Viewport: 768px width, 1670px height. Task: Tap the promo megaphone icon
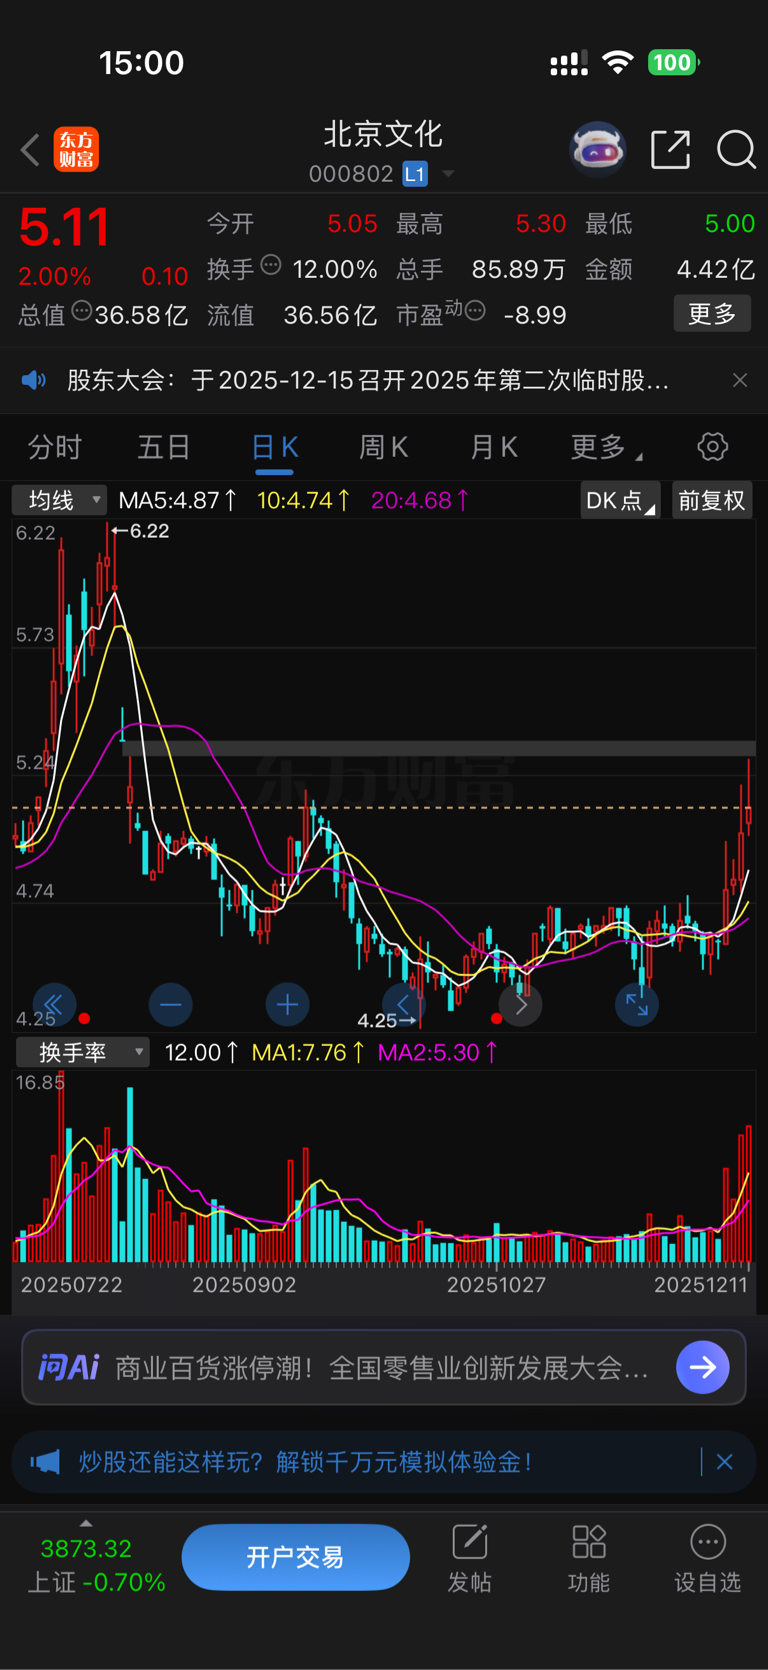44,1462
